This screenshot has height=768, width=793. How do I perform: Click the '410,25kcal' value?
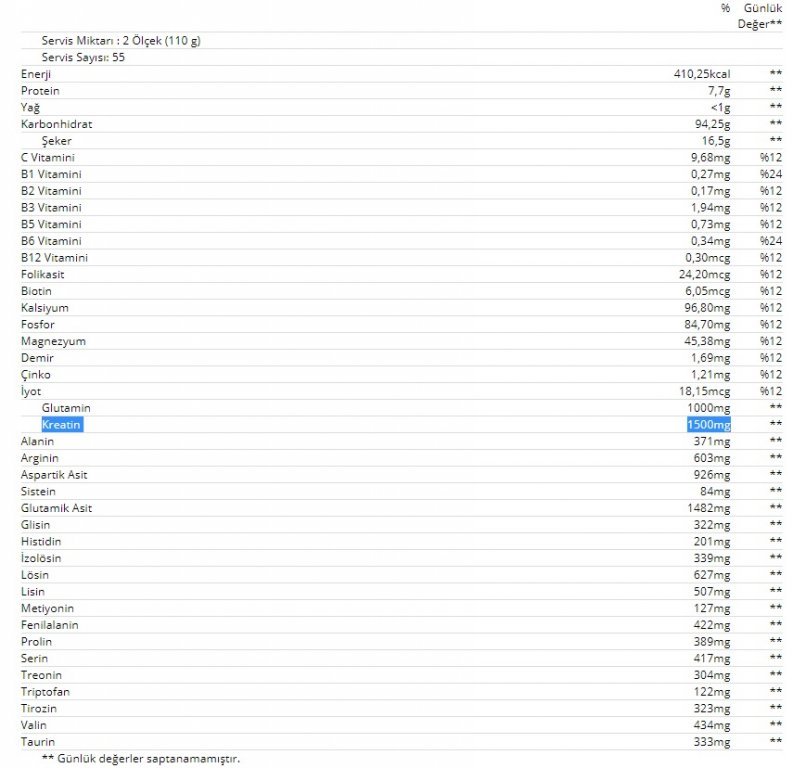point(702,74)
